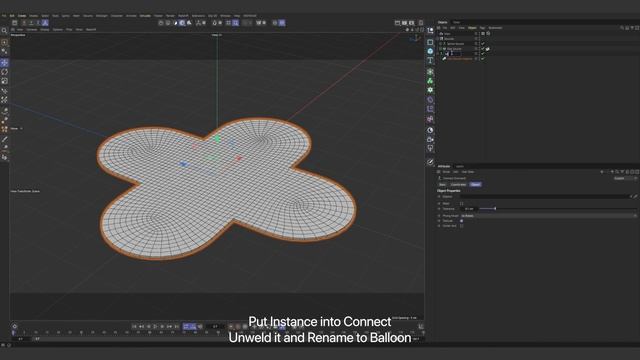640x360 pixels.
Task: Click the Attribute Manager back arrow
Action: click(602, 172)
